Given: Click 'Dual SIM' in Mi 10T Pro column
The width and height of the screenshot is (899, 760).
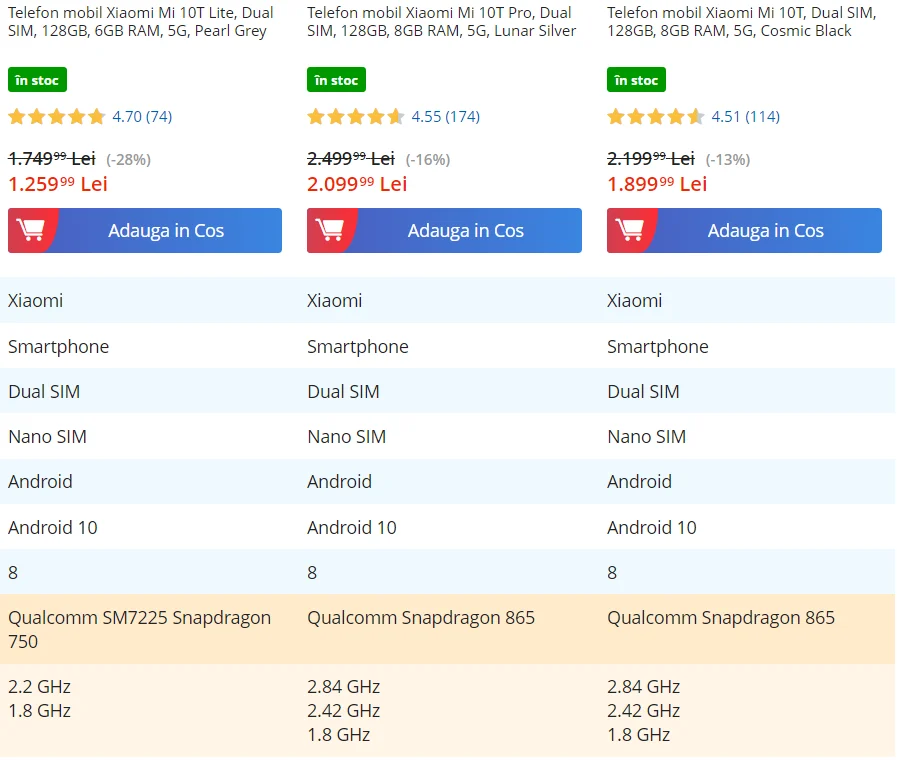Looking at the screenshot, I should [x=343, y=391].
